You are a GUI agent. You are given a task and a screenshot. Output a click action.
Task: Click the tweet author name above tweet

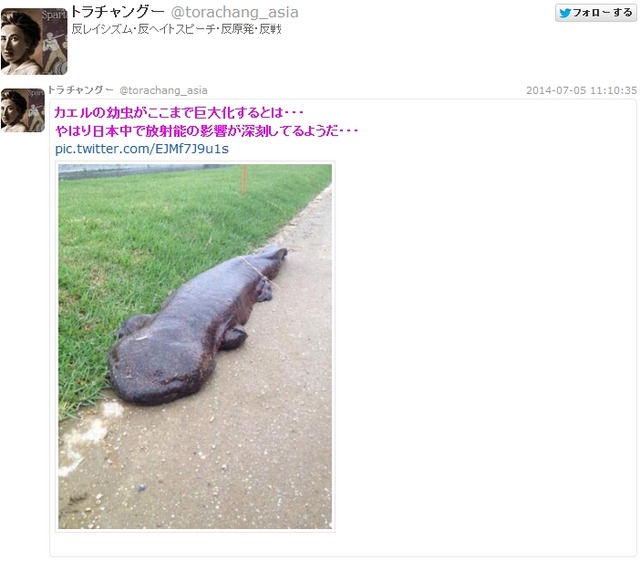click(x=80, y=90)
